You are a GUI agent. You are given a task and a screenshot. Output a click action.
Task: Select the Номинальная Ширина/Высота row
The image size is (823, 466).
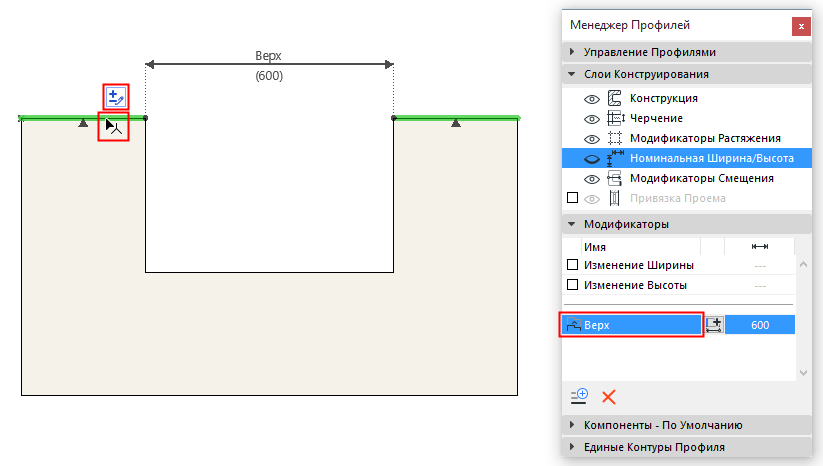coord(687,158)
